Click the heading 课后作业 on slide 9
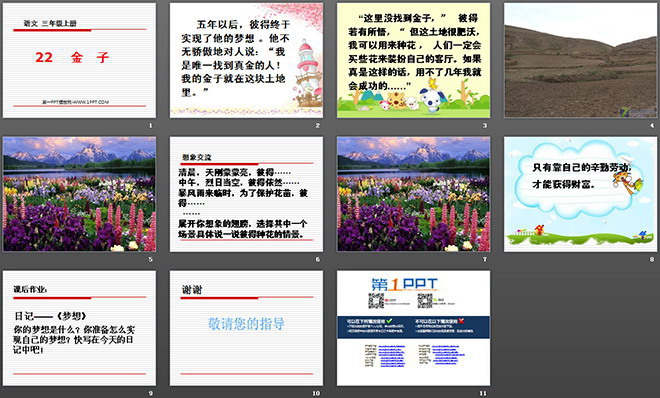This screenshot has height=398, width=660. tap(30, 289)
